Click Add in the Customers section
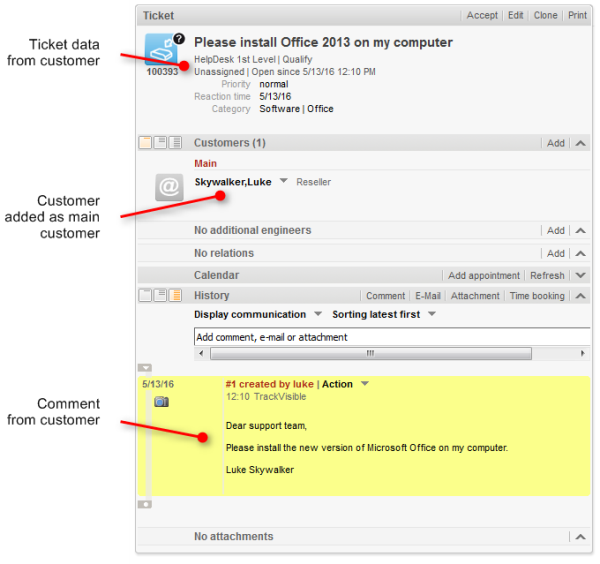Image resolution: width=600 pixels, height=564 pixels. pos(556,143)
